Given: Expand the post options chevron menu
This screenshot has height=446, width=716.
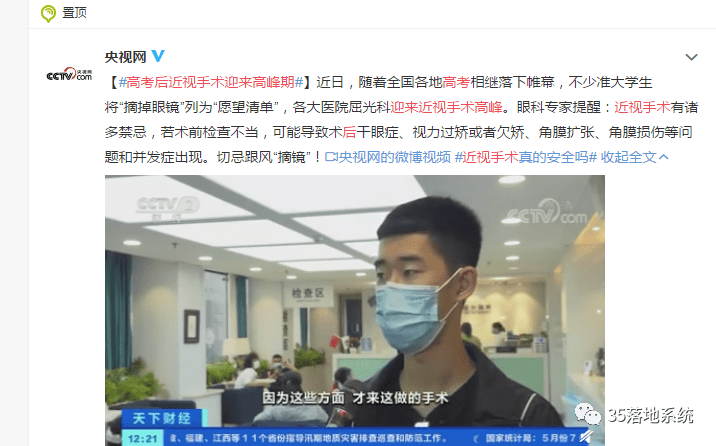Looking at the screenshot, I should (x=691, y=57).
